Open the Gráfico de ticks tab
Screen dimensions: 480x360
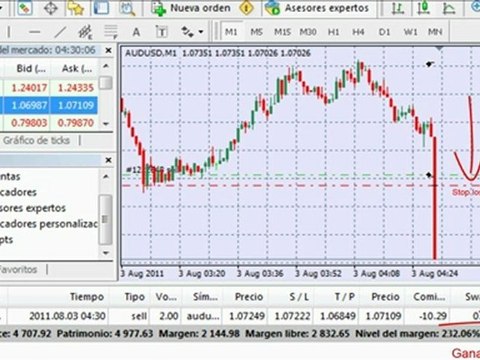point(36,141)
